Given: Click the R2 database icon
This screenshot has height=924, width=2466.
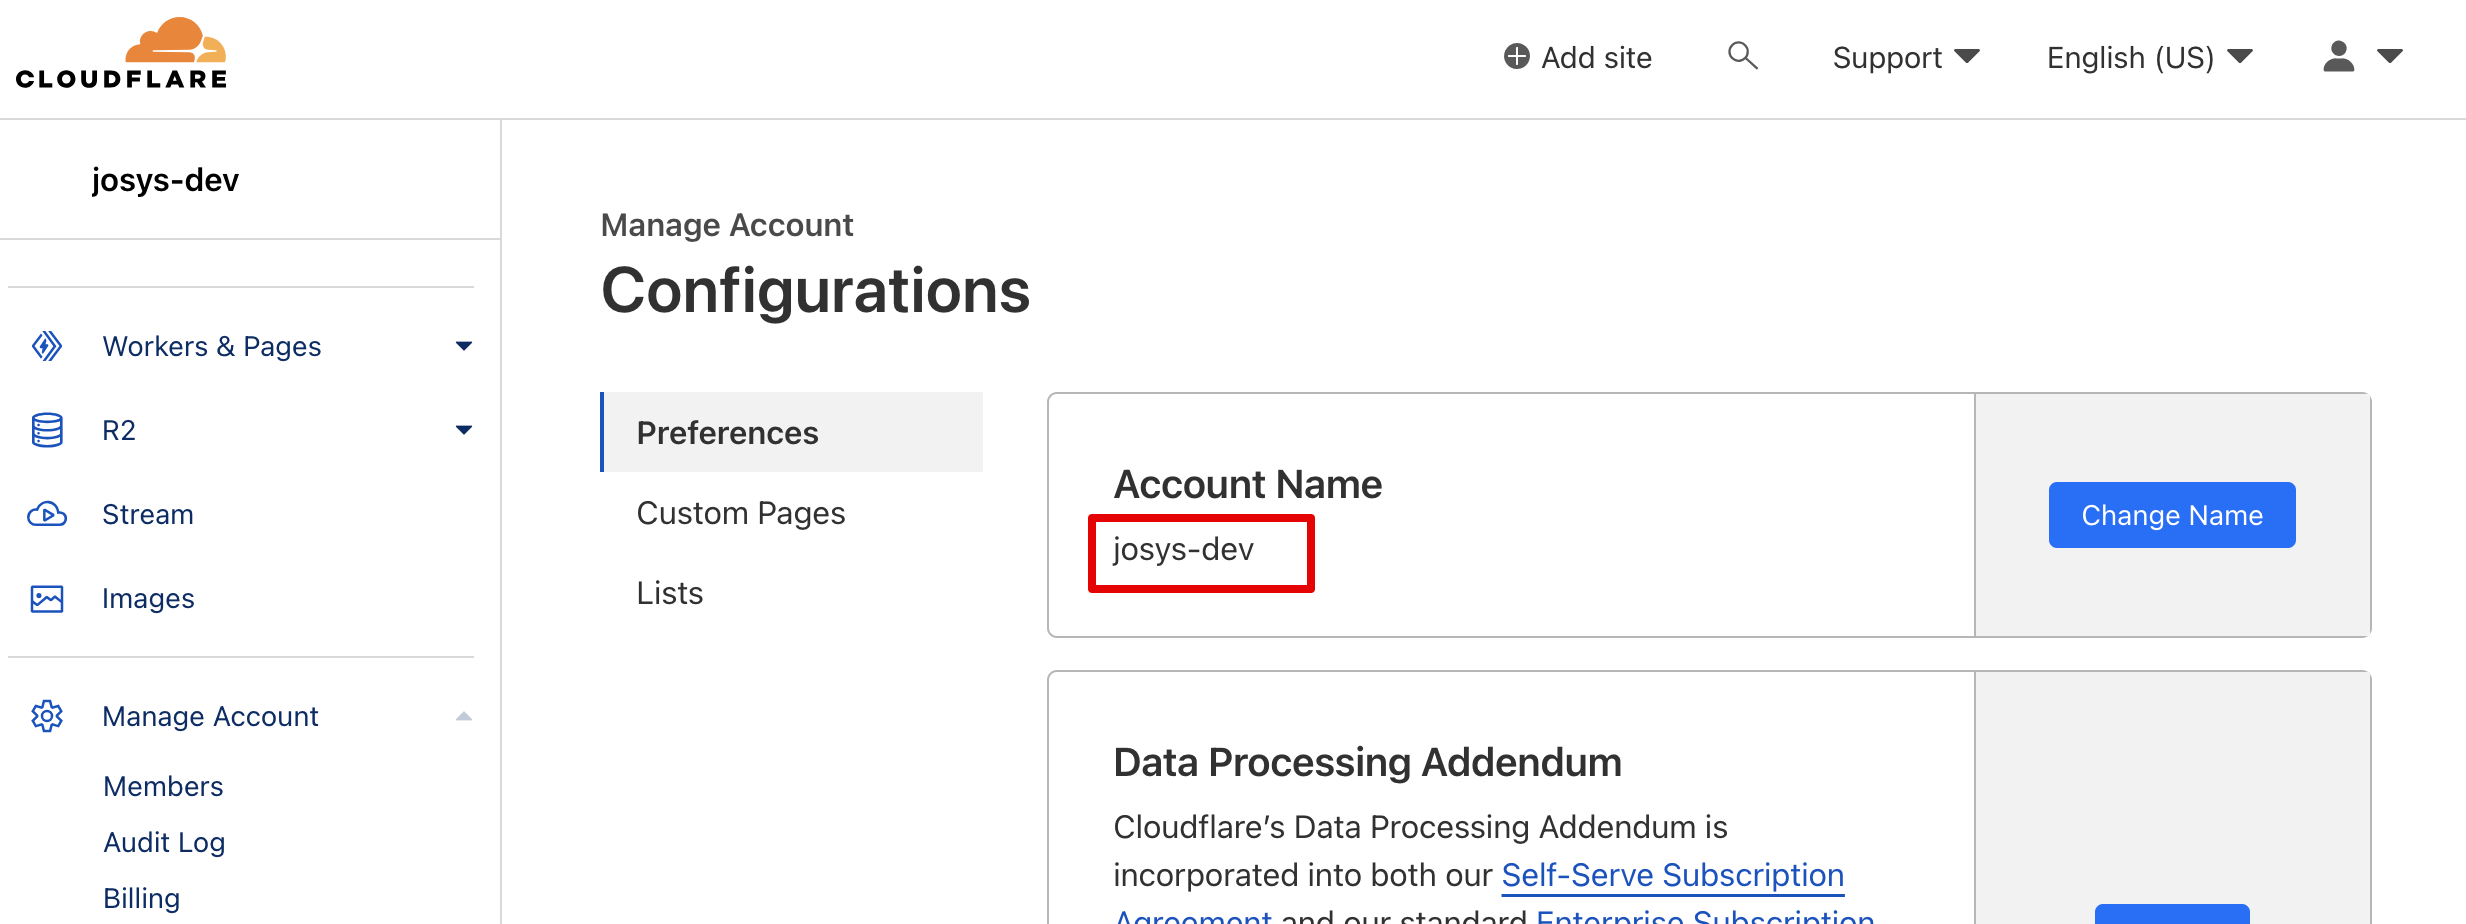Looking at the screenshot, I should [47, 430].
